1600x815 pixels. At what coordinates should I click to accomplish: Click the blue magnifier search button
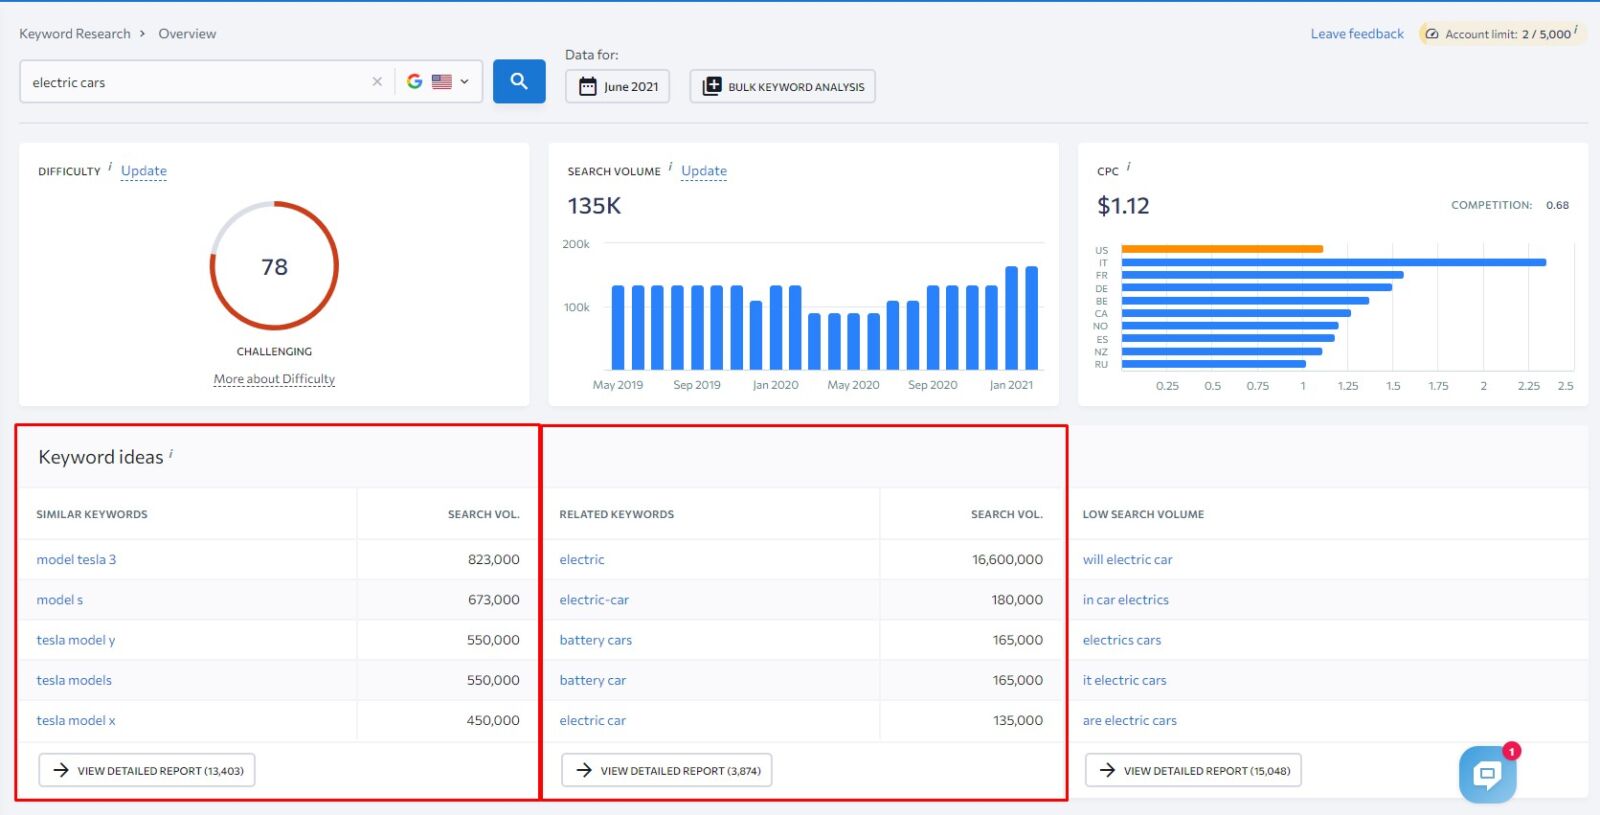tap(519, 81)
